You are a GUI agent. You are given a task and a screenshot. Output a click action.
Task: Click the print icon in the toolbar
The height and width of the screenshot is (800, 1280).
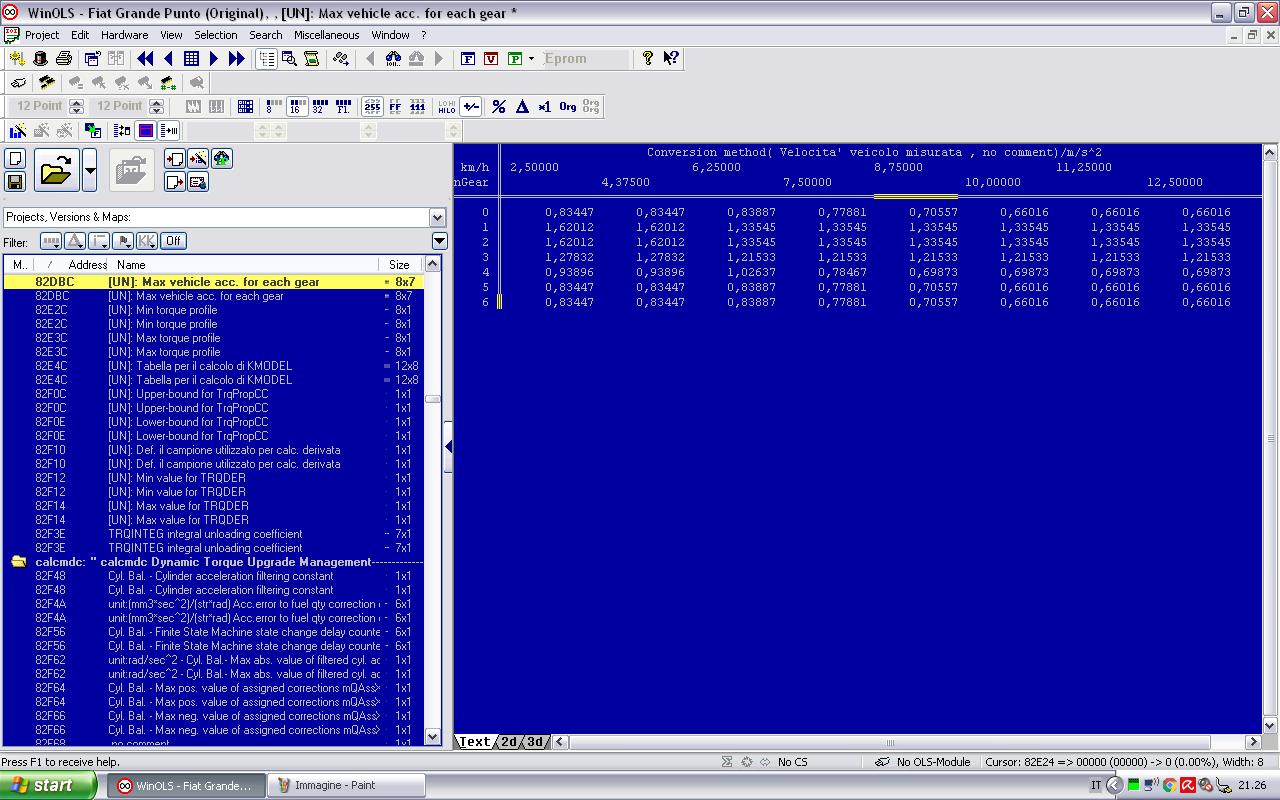pyautogui.click(x=64, y=59)
